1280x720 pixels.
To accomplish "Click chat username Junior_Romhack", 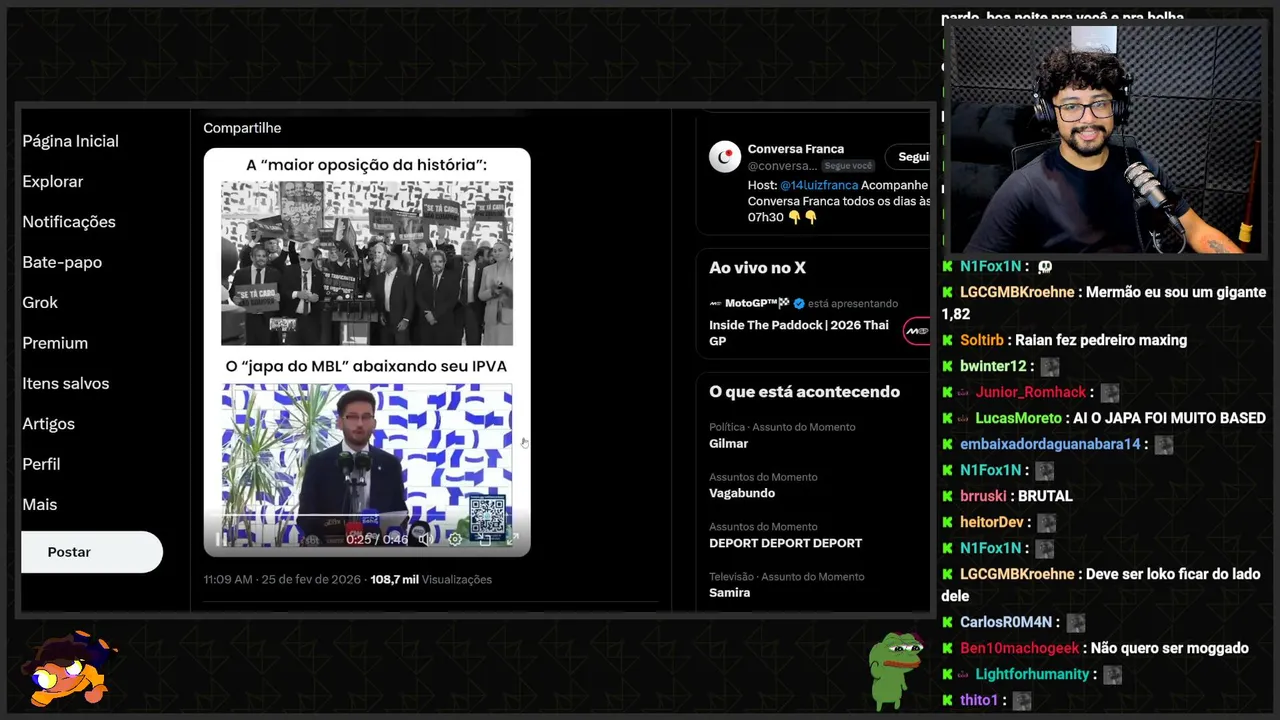I will [1030, 392].
